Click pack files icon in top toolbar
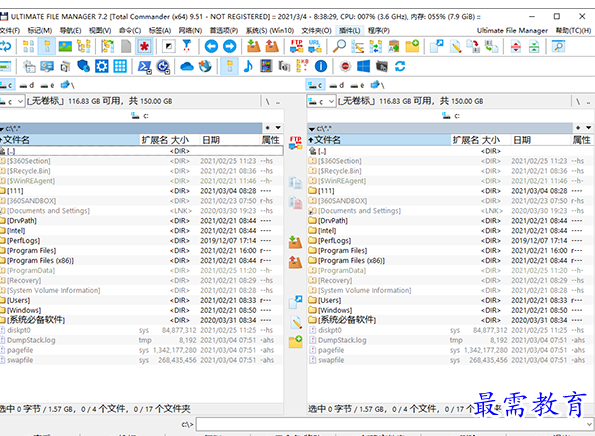595x436 pixels. pos(253,46)
